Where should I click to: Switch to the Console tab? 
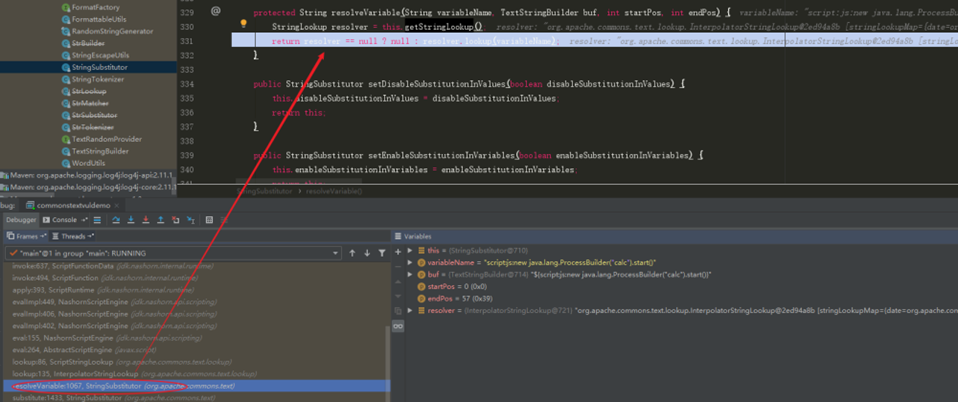pyautogui.click(x=64, y=220)
